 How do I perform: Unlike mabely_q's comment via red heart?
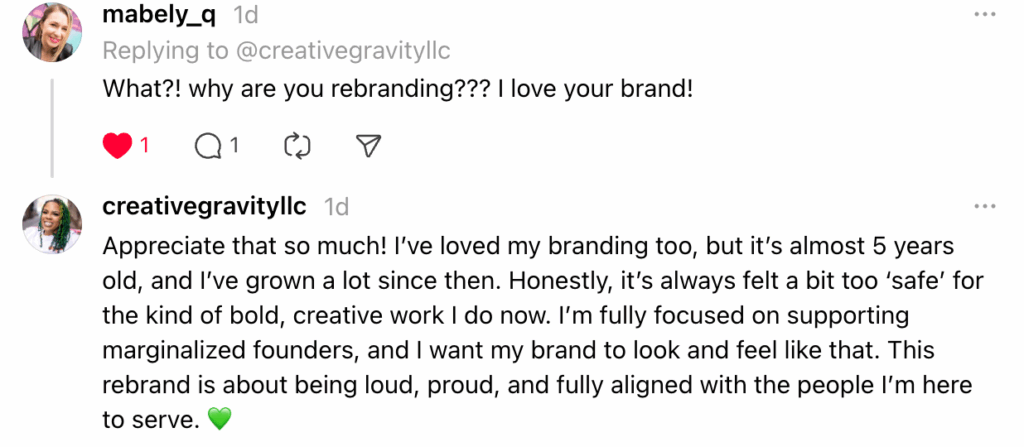[x=118, y=146]
